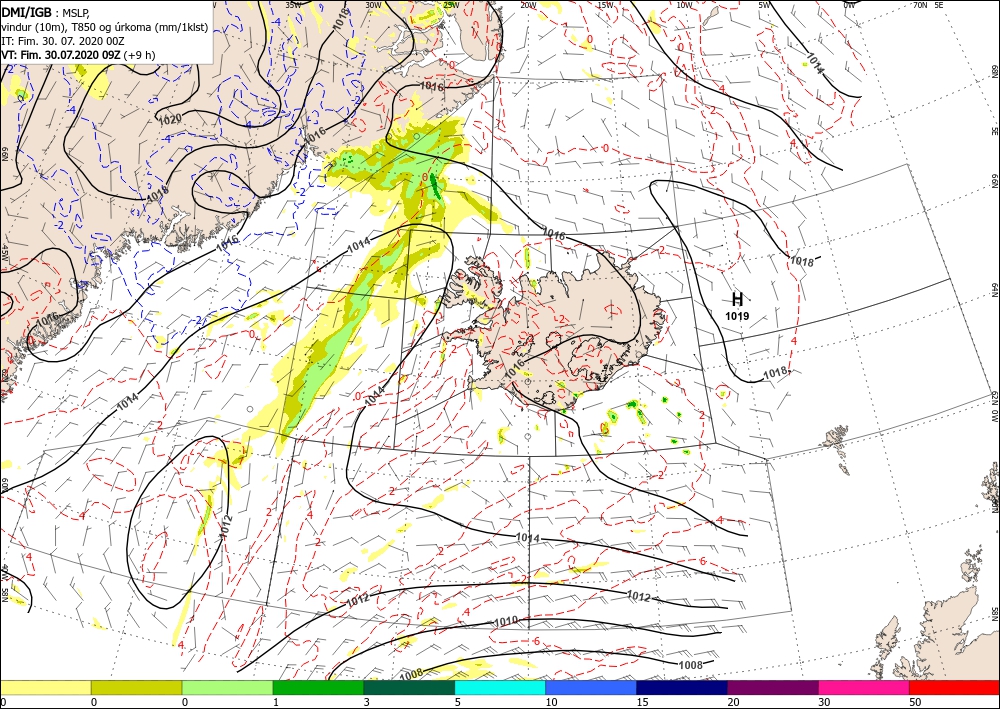Click the '70N' latitude label
This screenshot has width=1000, height=709.
point(920,5)
